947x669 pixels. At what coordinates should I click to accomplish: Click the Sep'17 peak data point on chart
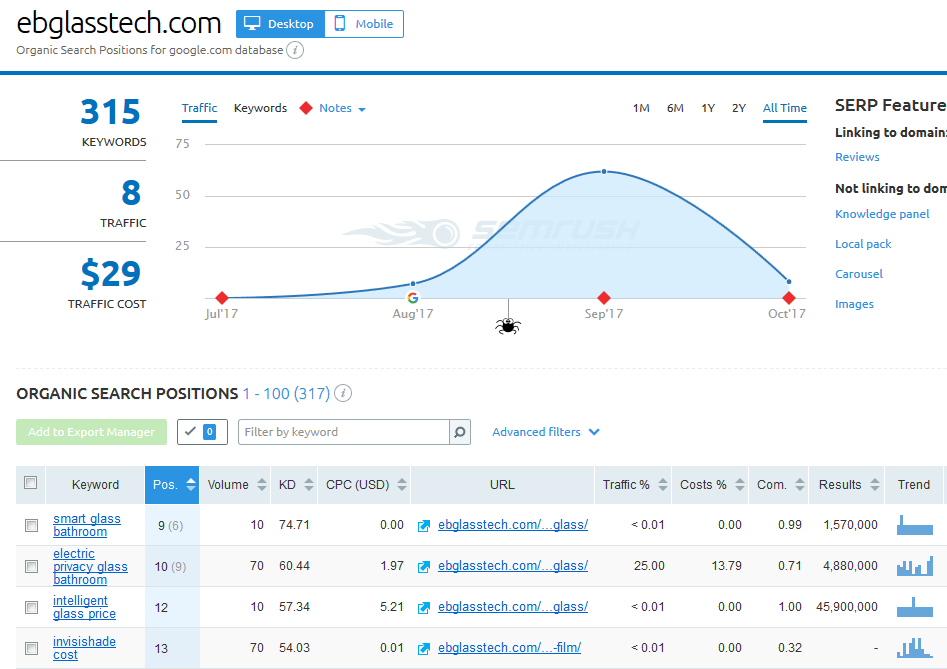coord(604,171)
